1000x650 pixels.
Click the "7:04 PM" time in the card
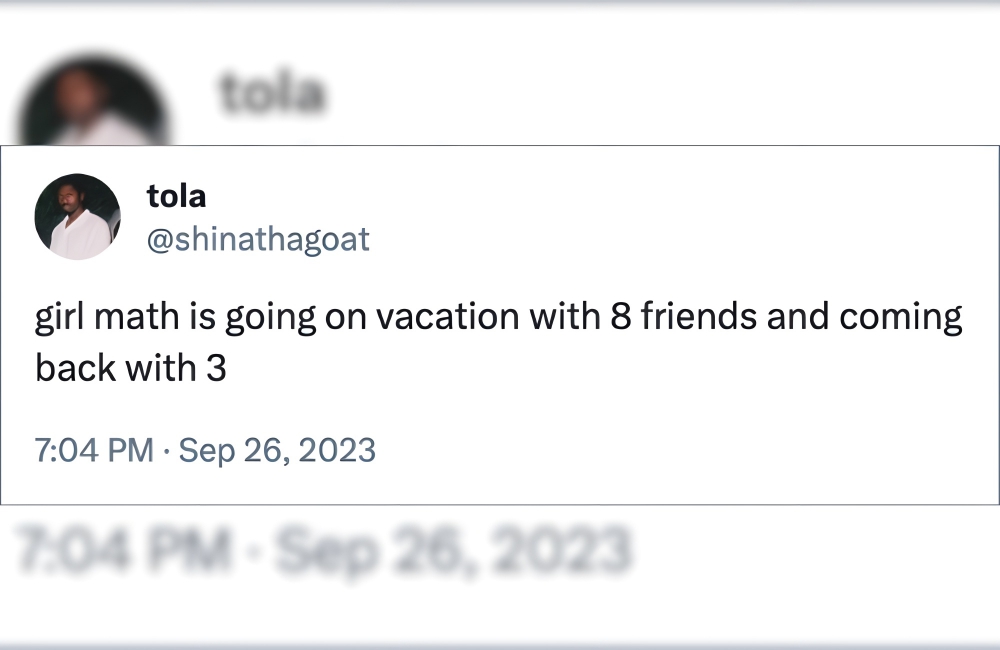click(94, 450)
